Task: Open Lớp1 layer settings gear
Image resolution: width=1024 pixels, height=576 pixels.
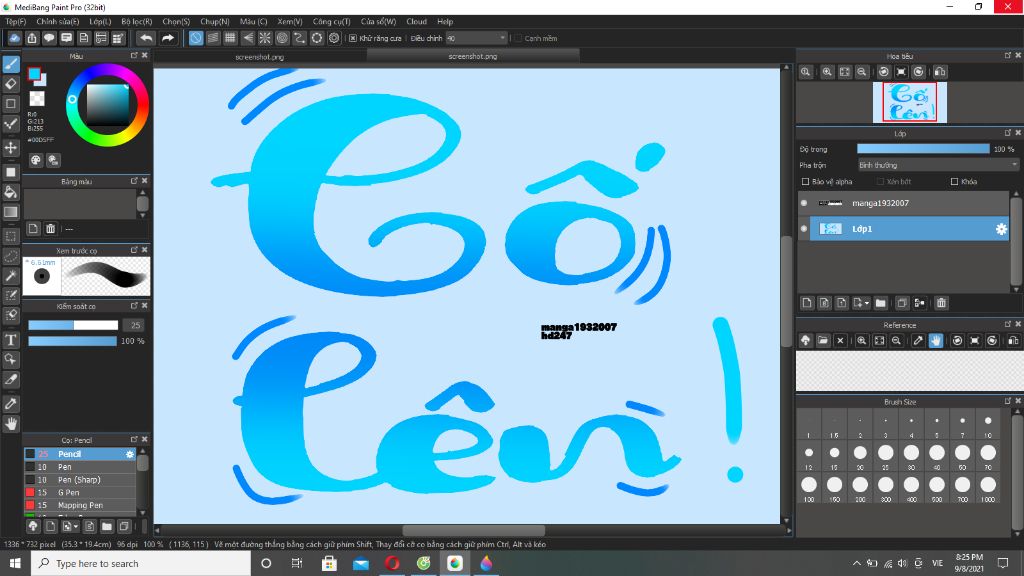Action: click(1000, 229)
